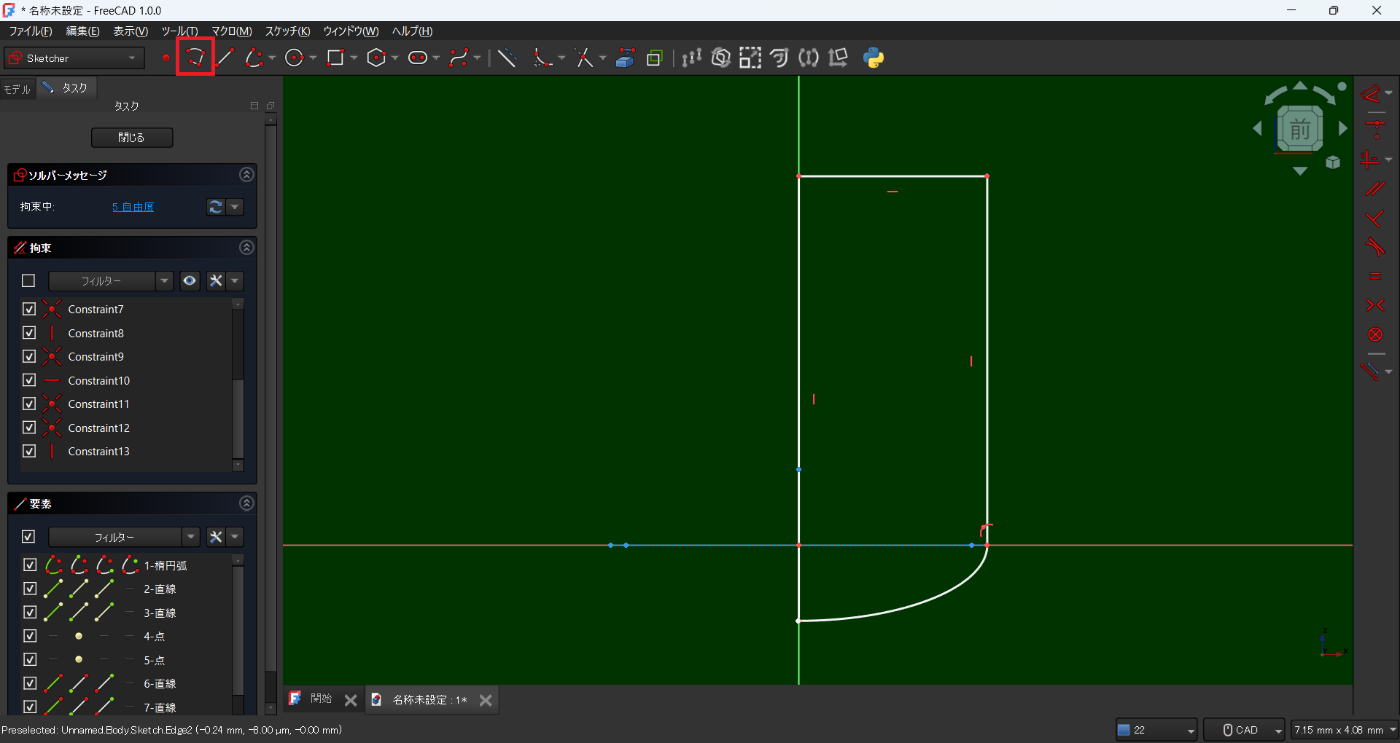This screenshot has height=743, width=1400.
Task: Uncheck the Constraint7 checkbox
Action: (29, 309)
